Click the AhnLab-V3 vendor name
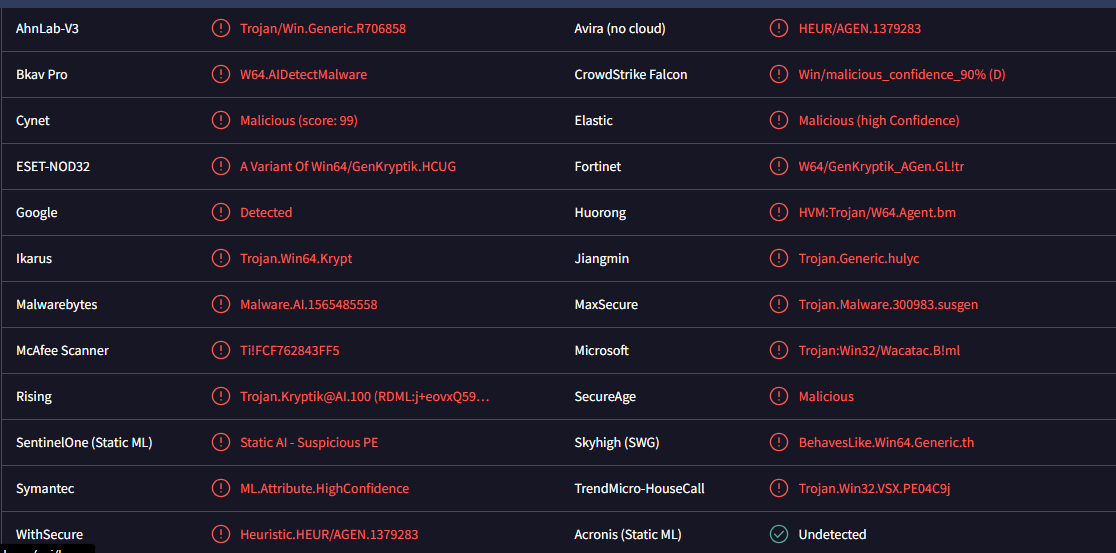The width and height of the screenshot is (1116, 553). click(x=46, y=28)
